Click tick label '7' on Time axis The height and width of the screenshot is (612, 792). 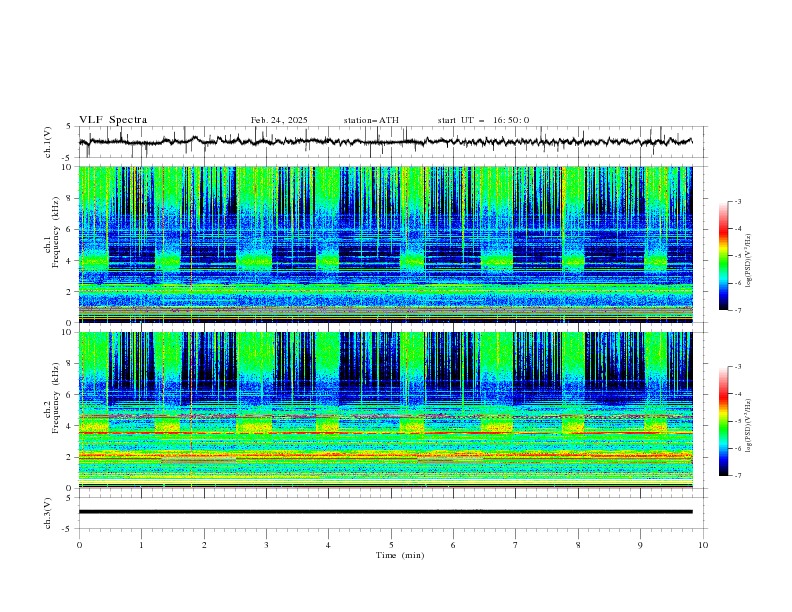coord(516,545)
